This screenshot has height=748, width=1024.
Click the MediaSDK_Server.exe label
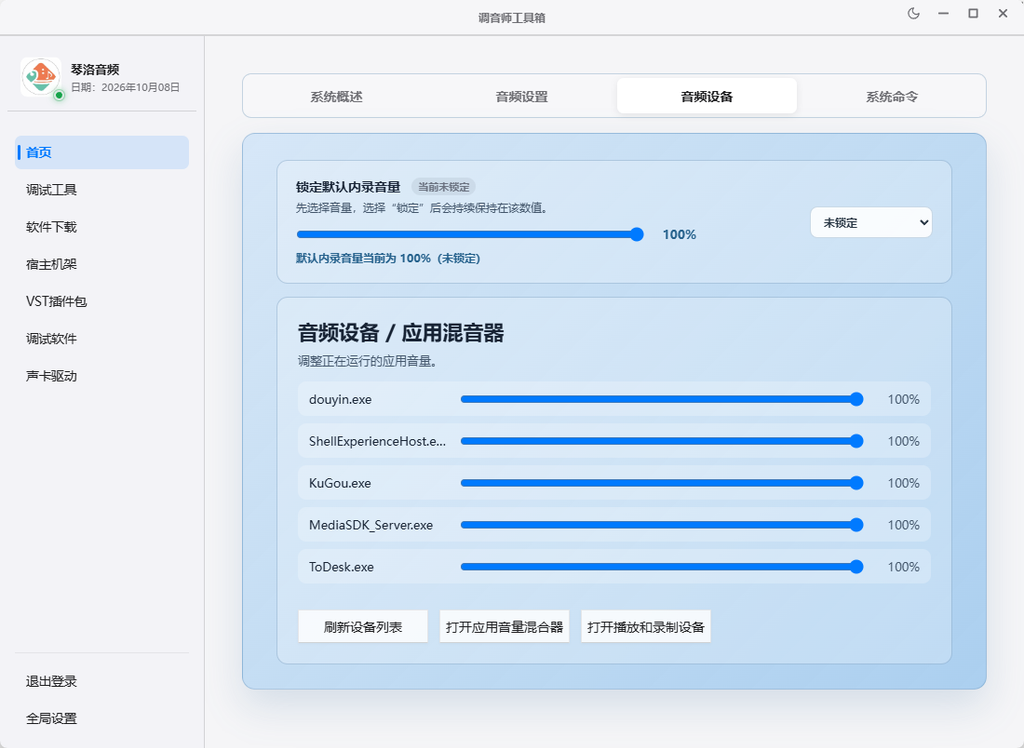coord(371,525)
